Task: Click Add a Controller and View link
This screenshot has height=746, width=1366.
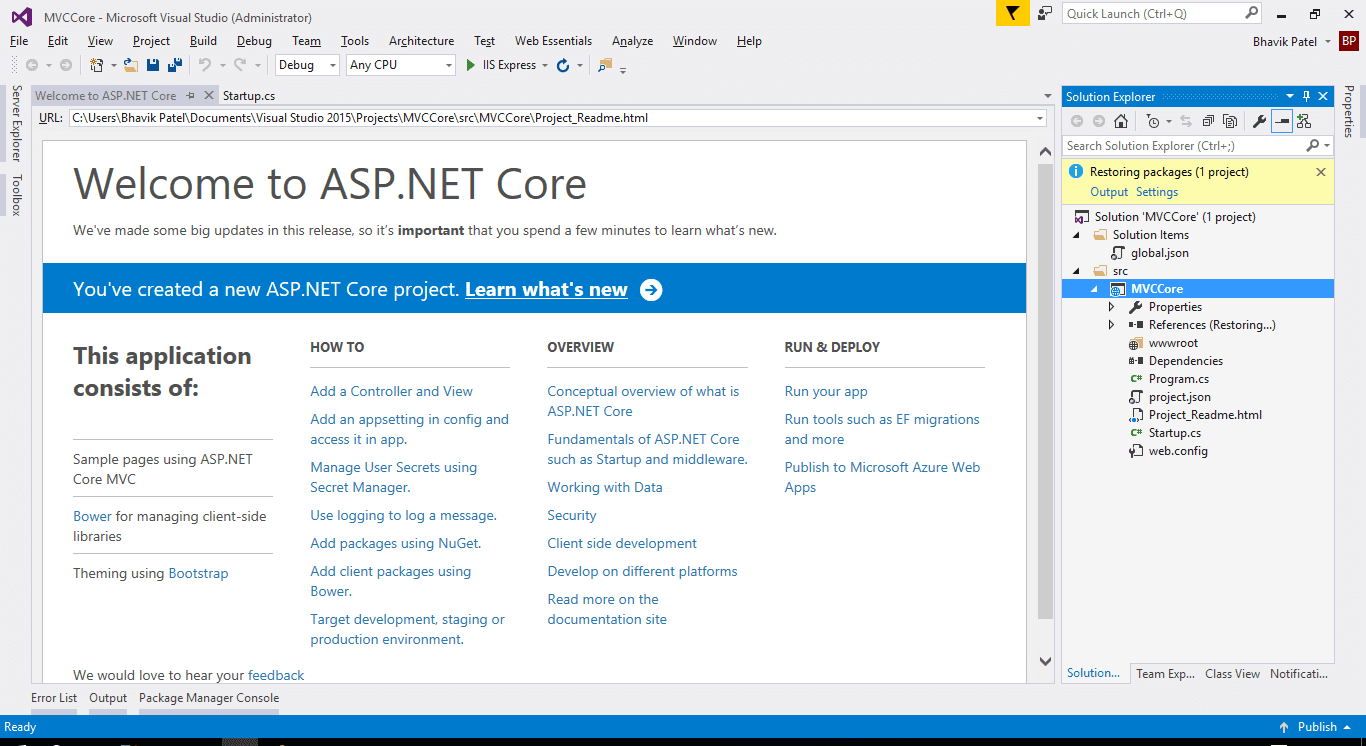Action: click(x=391, y=391)
